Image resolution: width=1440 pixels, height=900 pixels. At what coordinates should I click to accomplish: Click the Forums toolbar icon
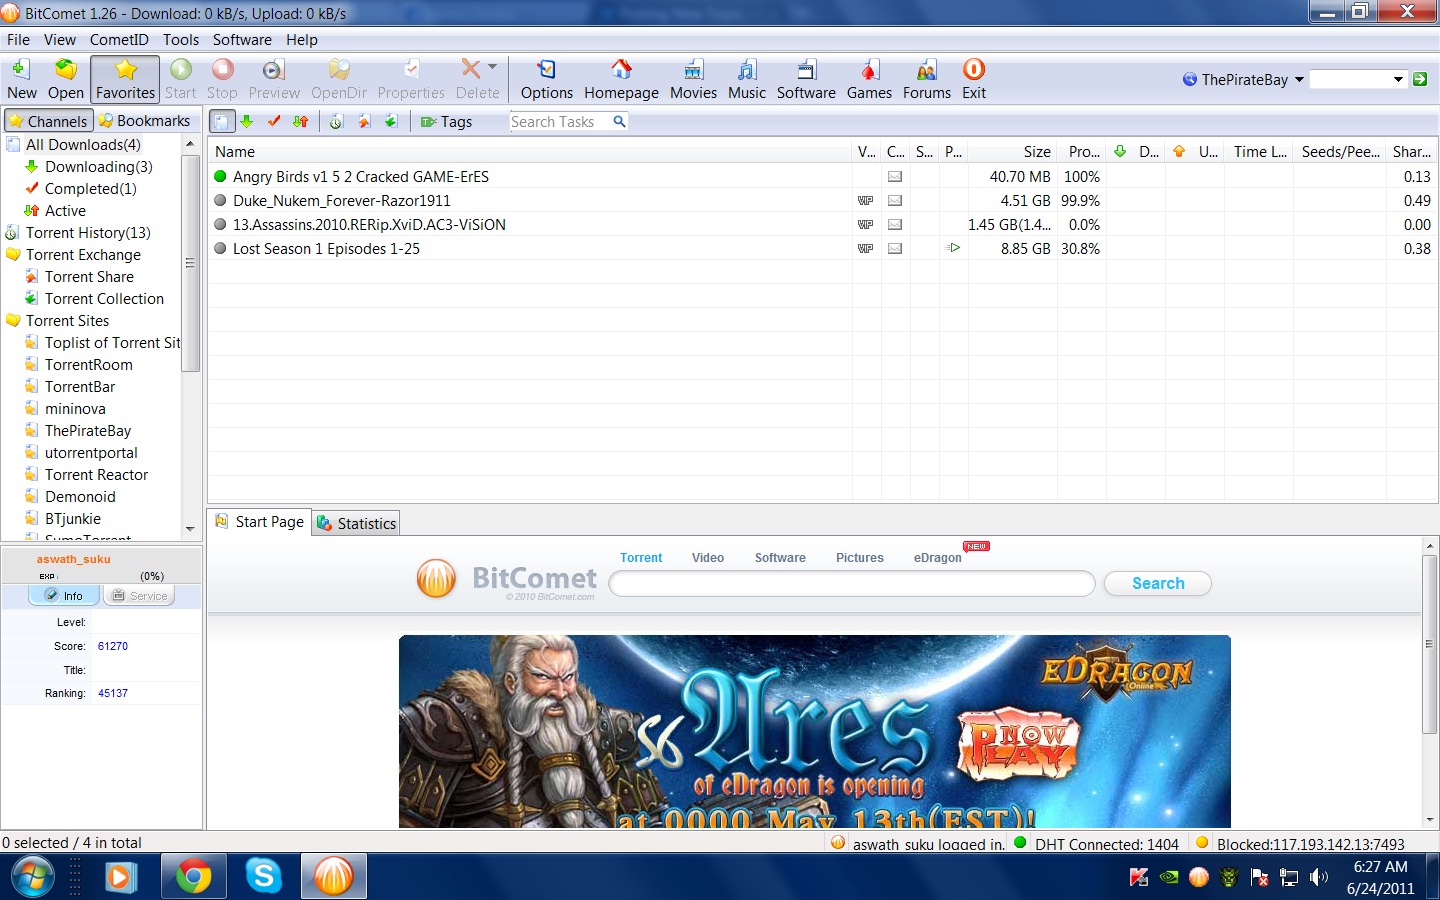pos(926,79)
